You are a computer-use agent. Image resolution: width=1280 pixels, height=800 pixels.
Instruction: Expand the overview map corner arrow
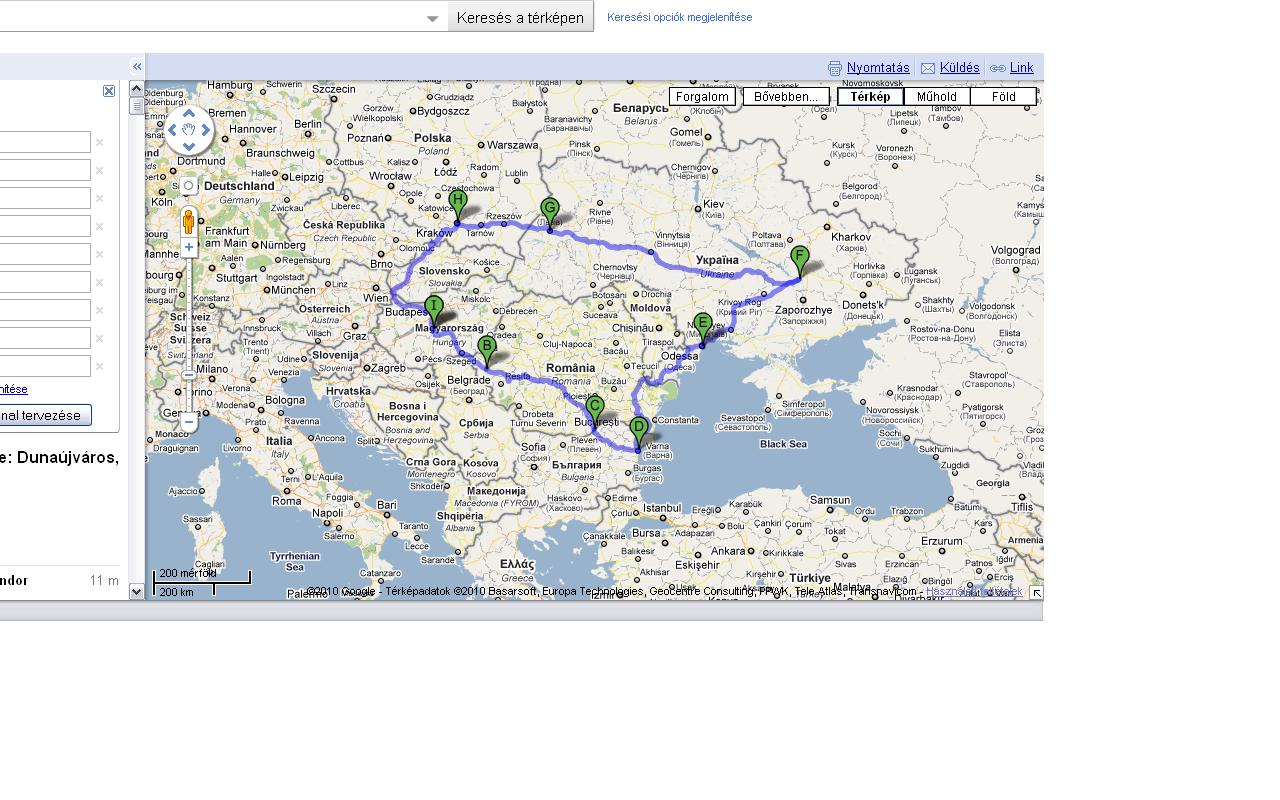1036,593
